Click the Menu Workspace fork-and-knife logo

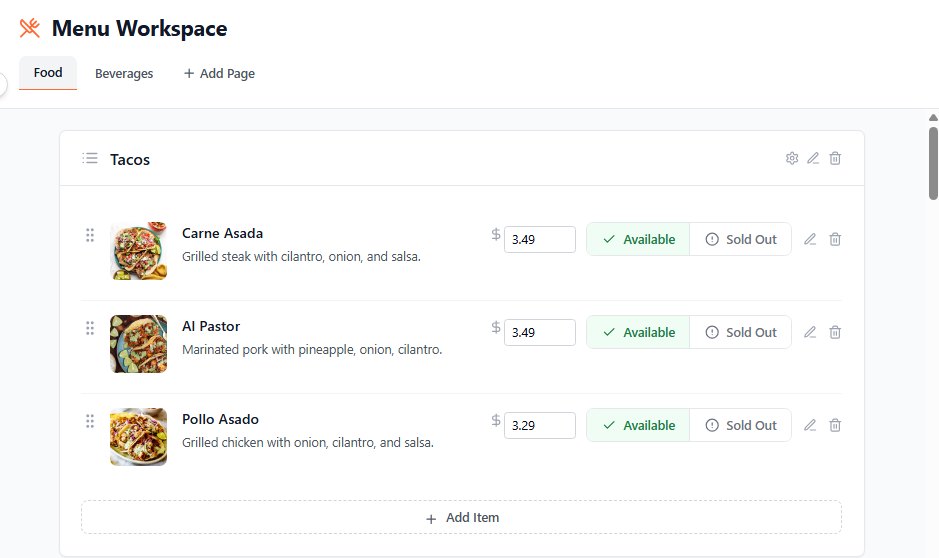click(29, 28)
